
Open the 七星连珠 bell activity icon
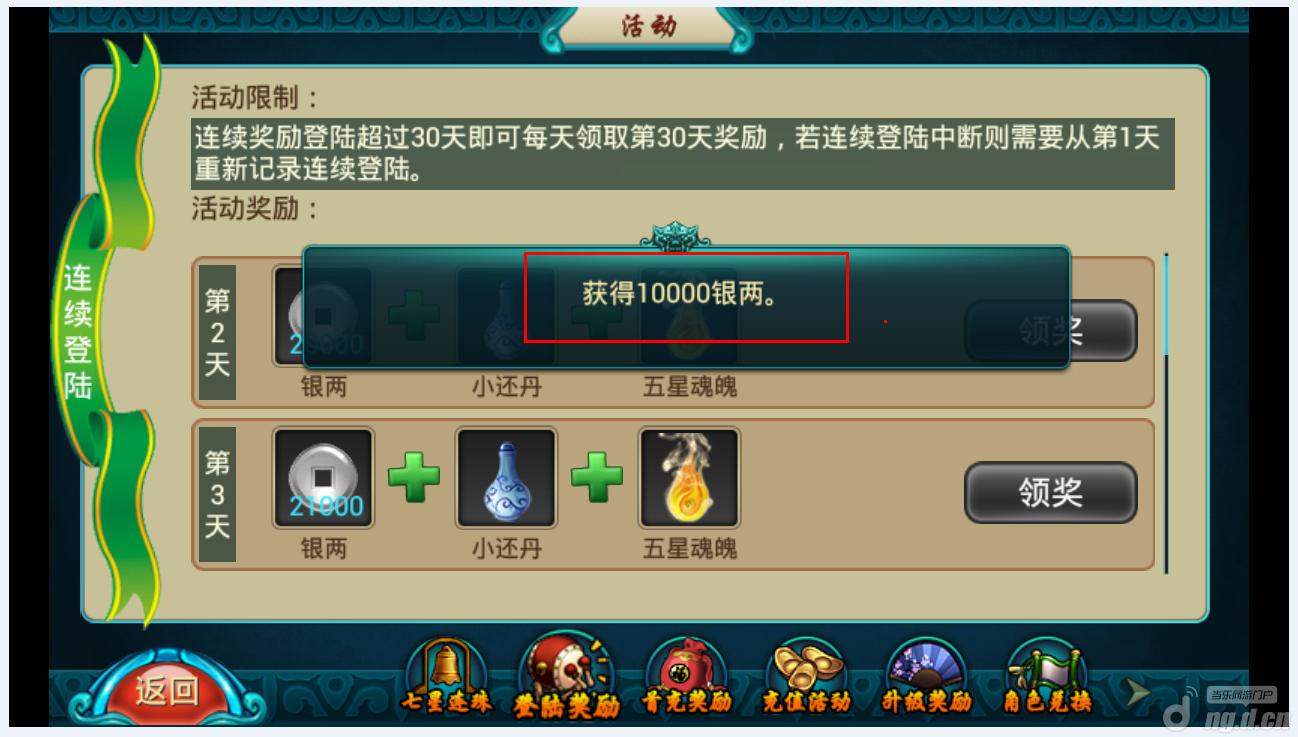[x=447, y=677]
